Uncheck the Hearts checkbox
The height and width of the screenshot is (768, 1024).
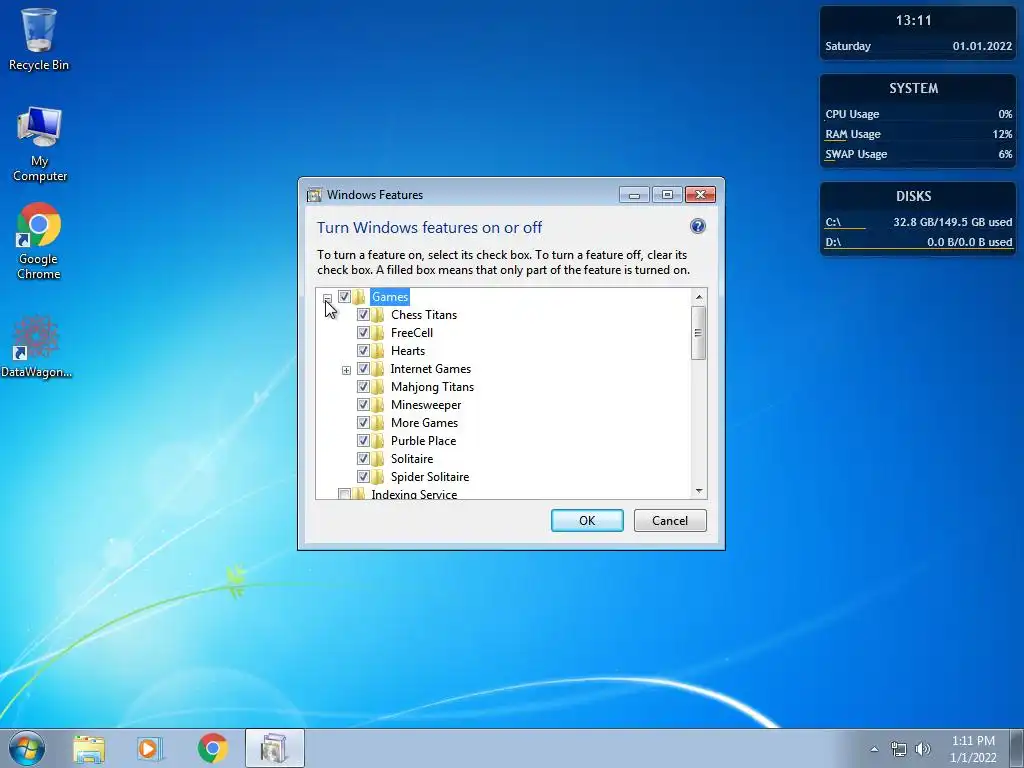click(x=363, y=351)
